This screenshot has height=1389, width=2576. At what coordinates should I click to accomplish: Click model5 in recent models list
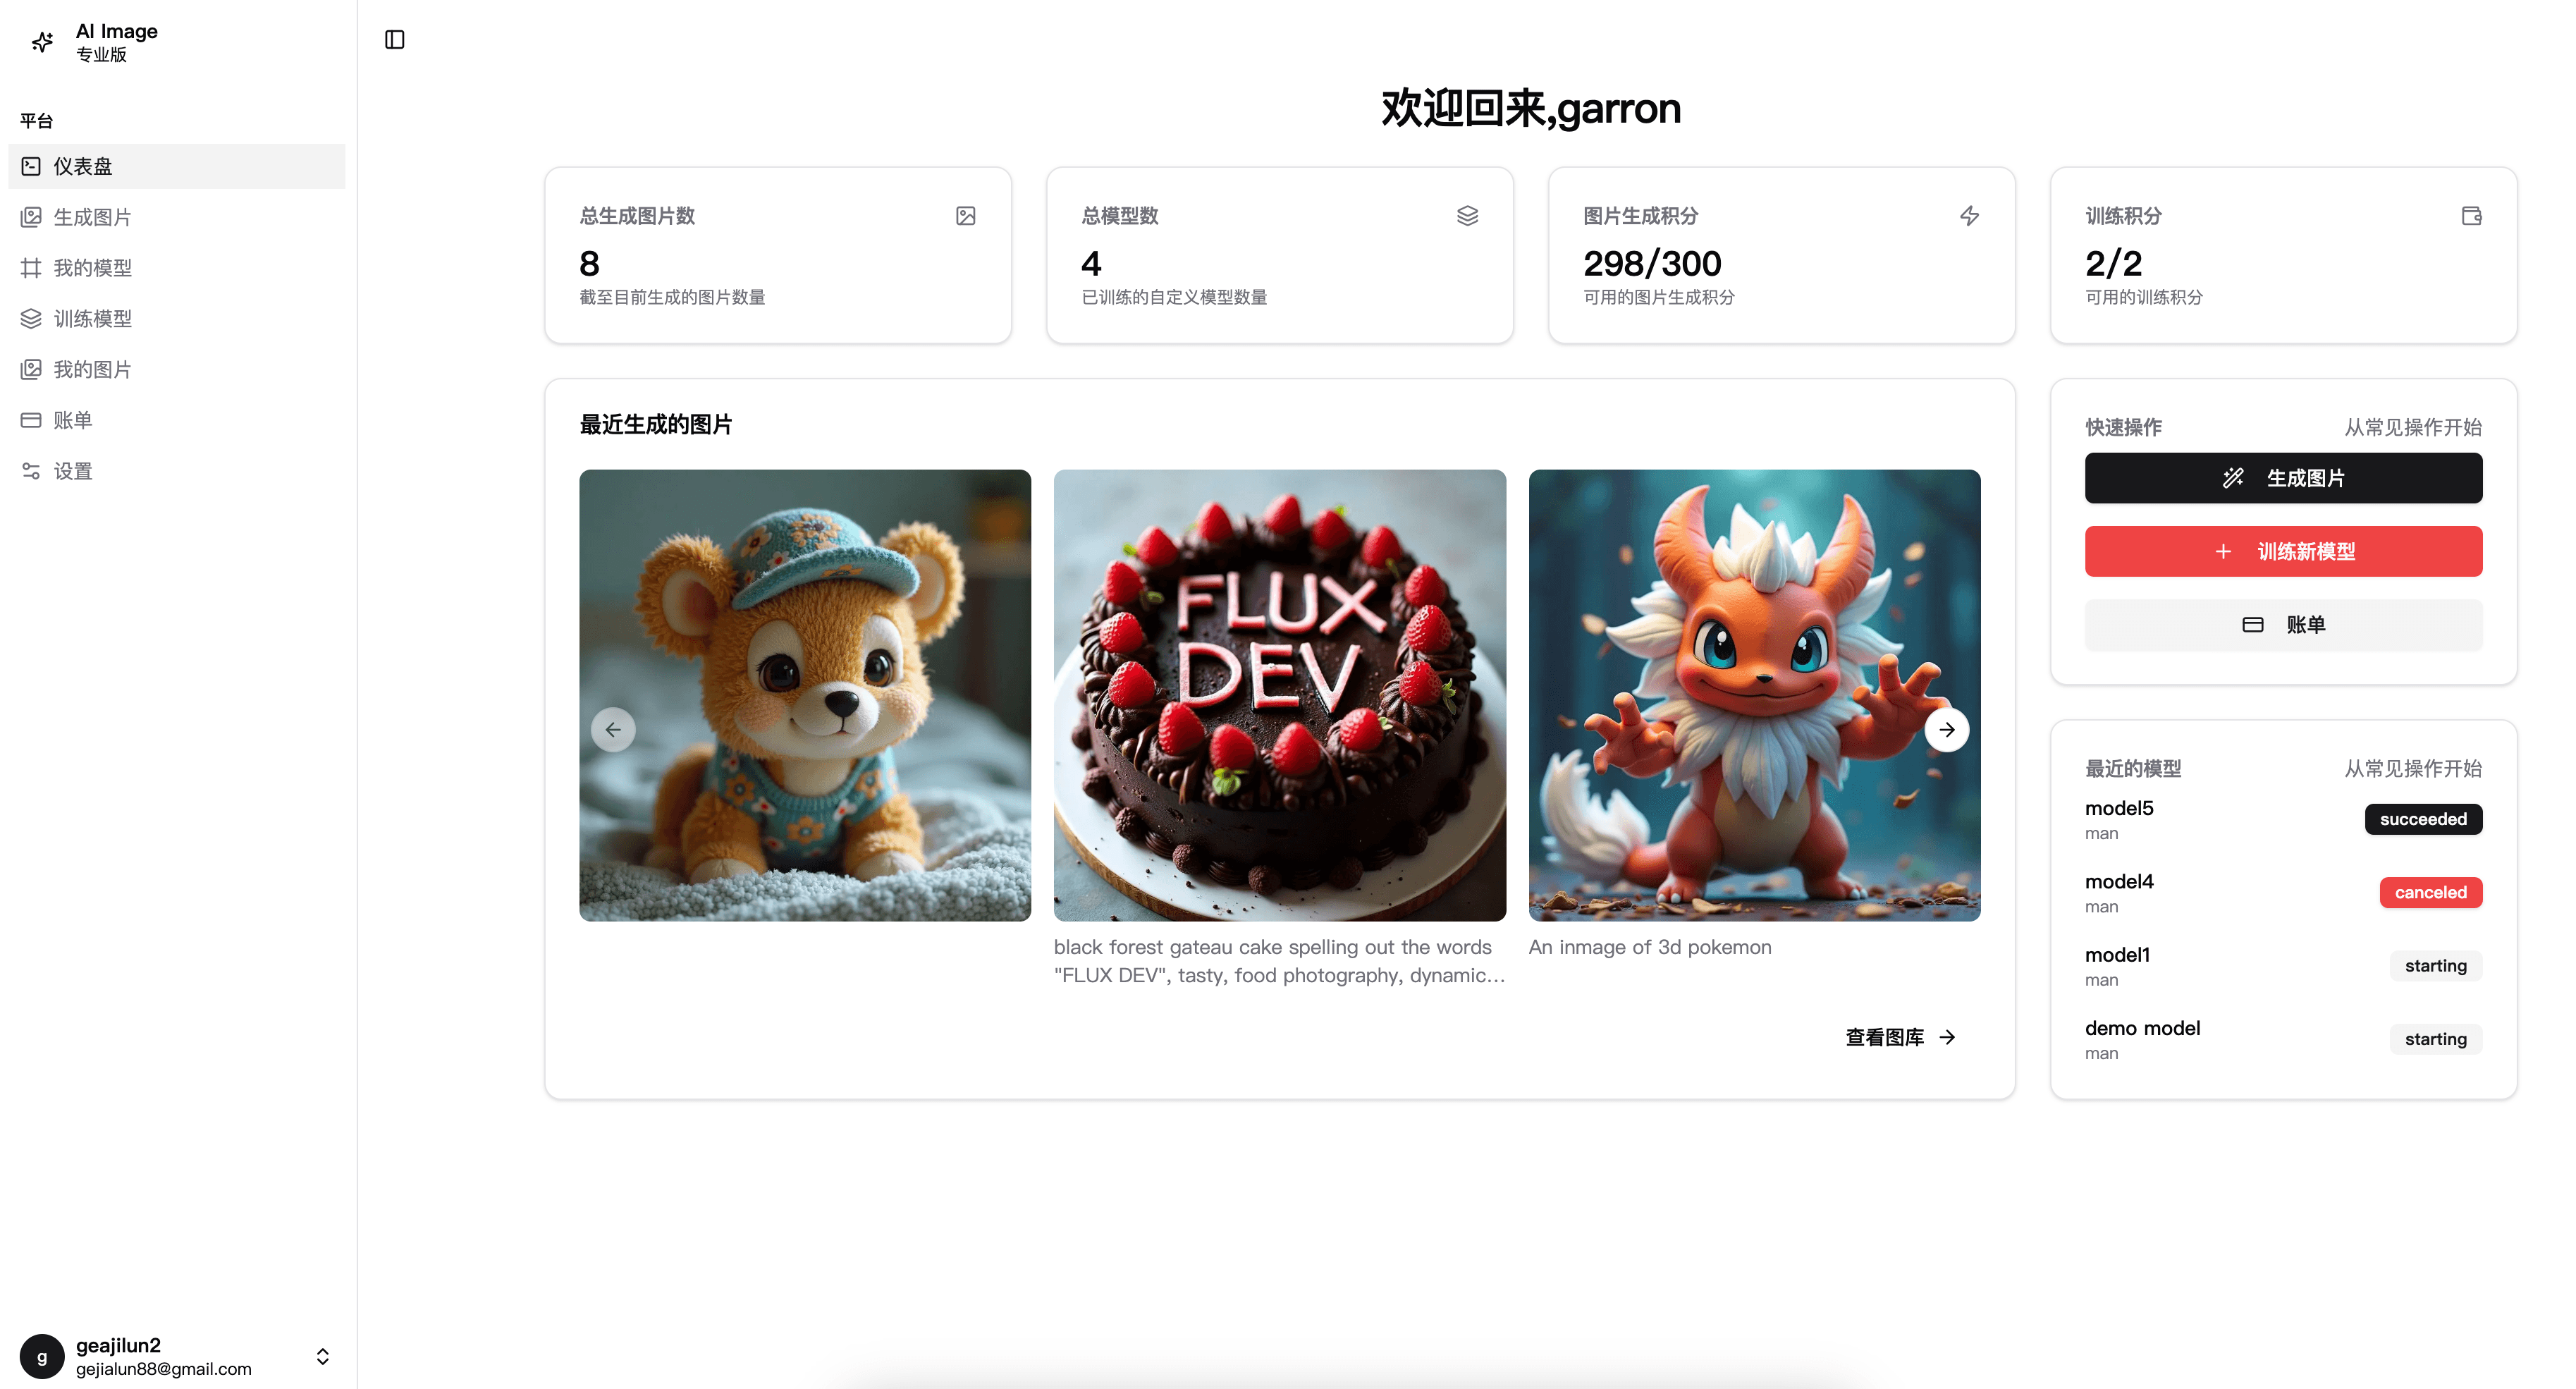click(2119, 808)
